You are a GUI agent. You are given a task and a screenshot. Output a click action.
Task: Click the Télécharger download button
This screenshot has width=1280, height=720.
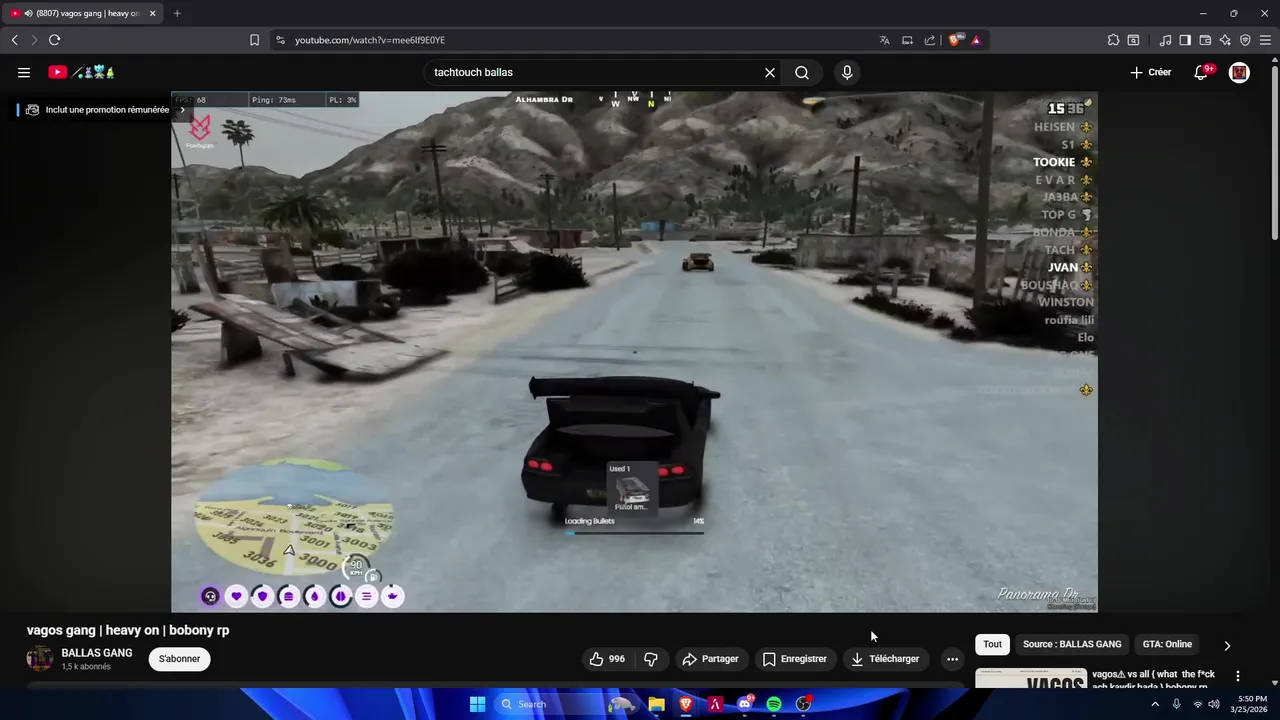pos(885,659)
